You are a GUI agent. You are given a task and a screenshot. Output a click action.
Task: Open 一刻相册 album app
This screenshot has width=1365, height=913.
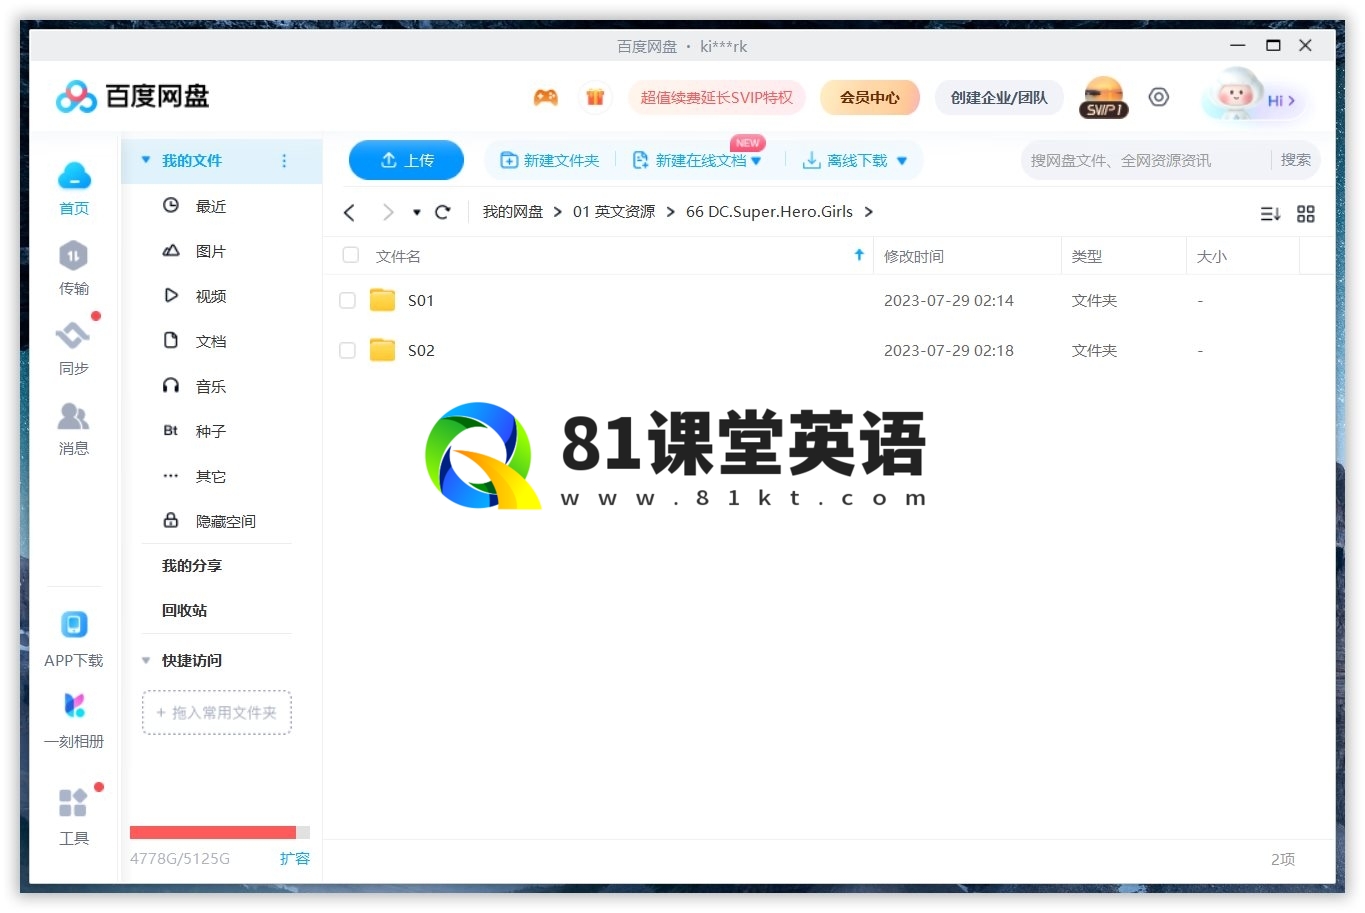74,720
